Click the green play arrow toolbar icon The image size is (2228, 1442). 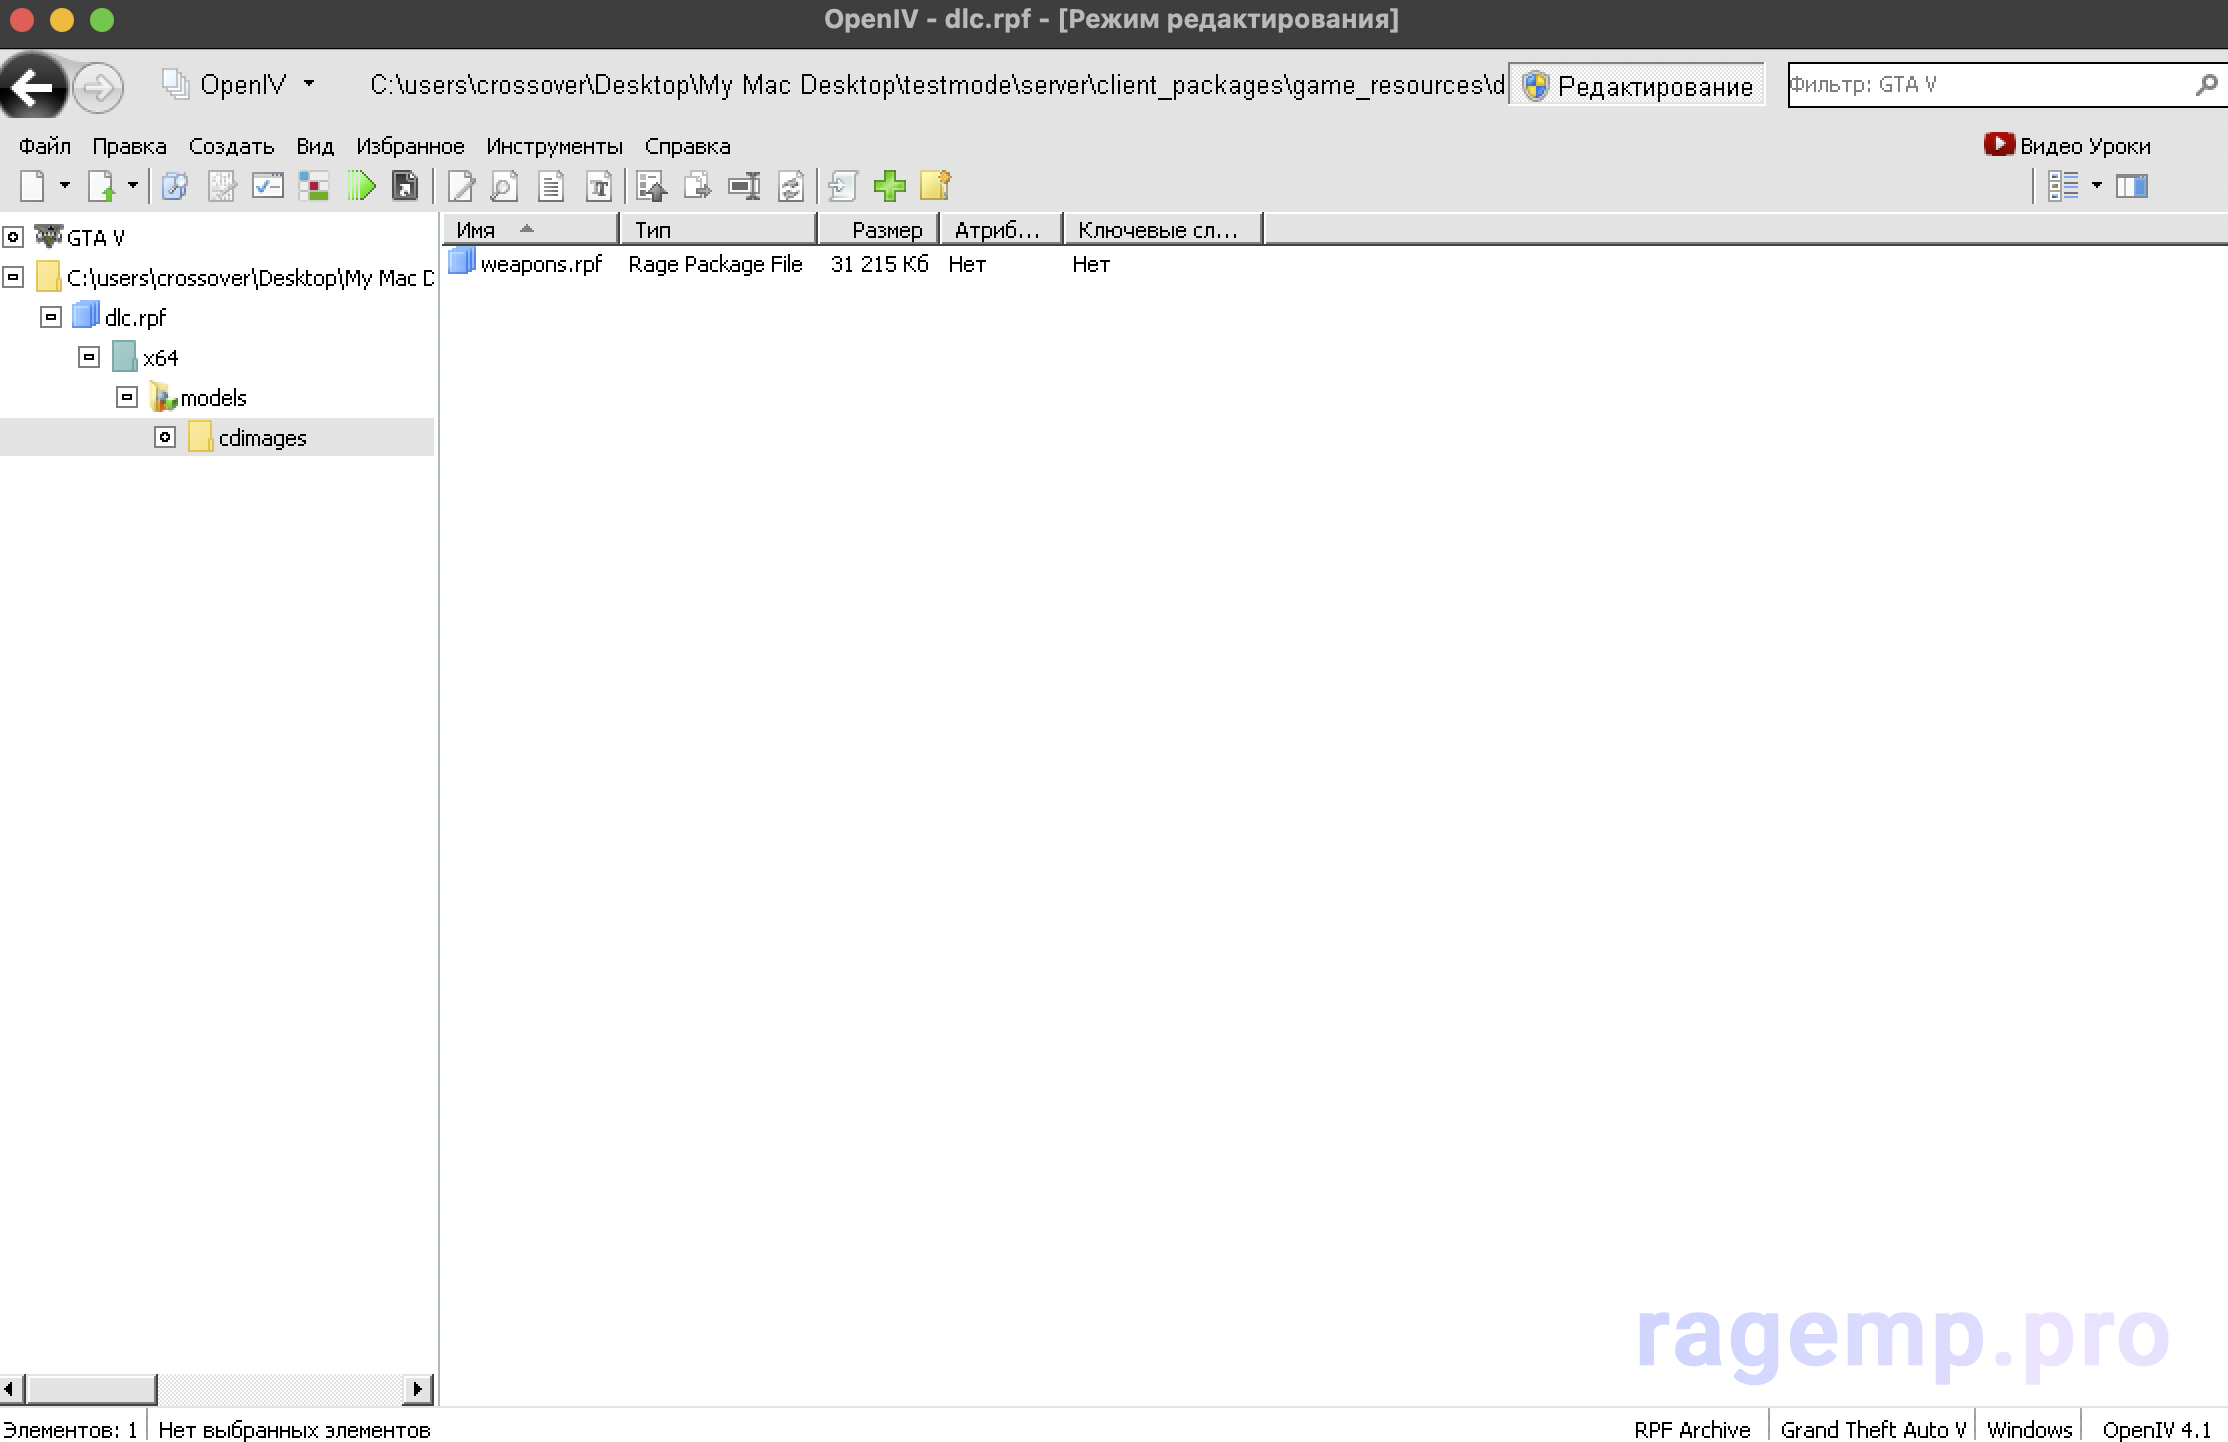click(361, 186)
